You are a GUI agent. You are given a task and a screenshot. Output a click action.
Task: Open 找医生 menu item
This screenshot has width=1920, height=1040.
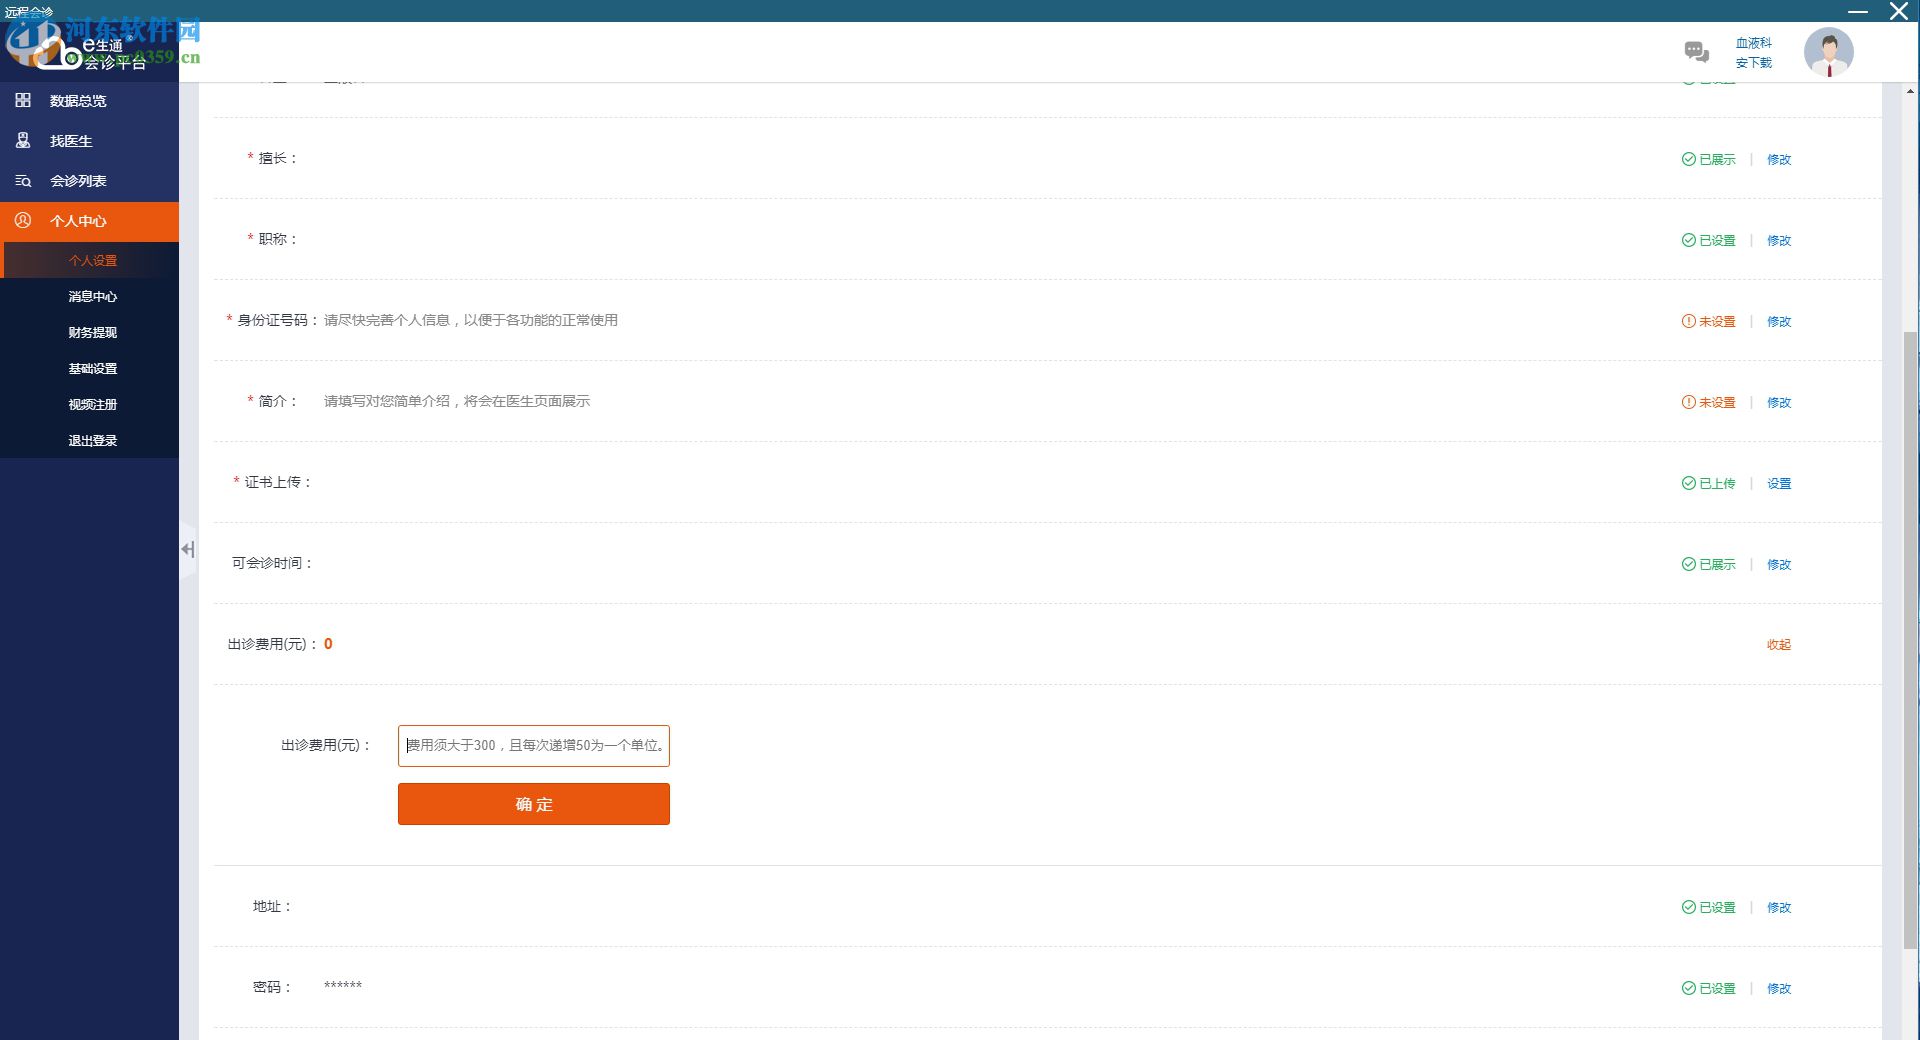89,141
